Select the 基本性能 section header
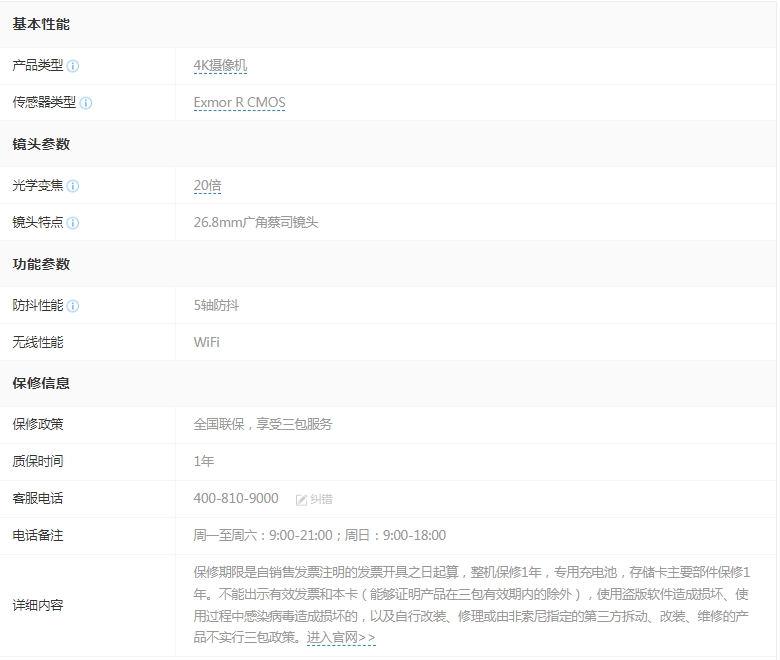 pos(41,24)
